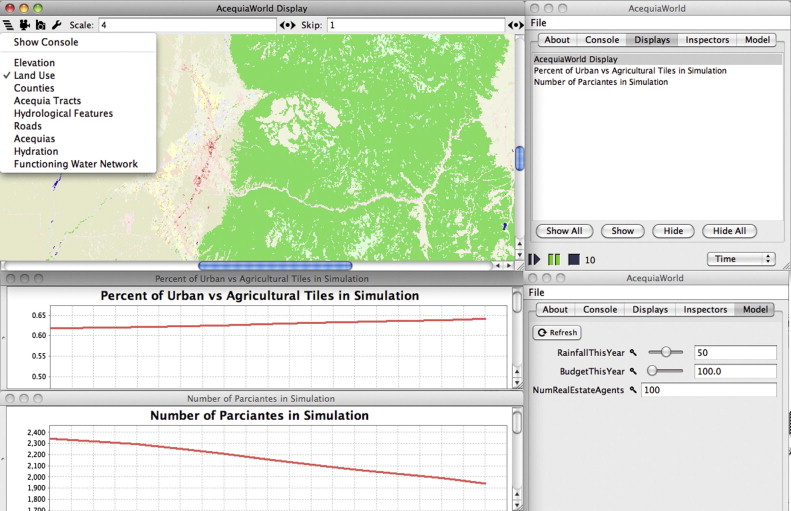The image size is (791, 511).
Task: Open Console tab in lower console window
Action: 600,310
